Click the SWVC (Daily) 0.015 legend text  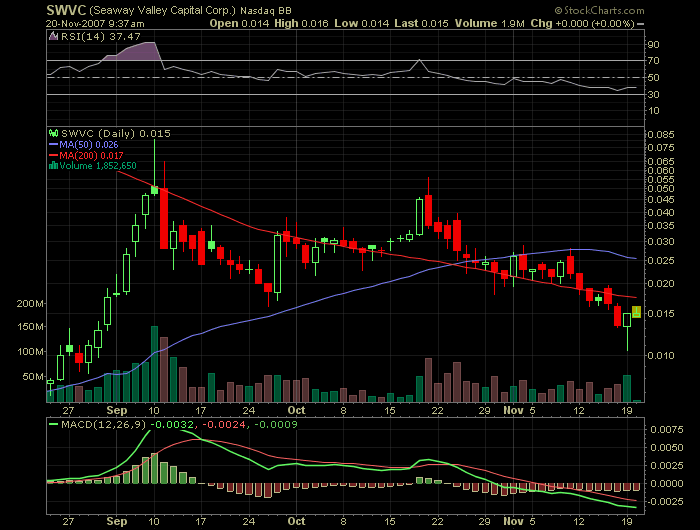[x=116, y=134]
